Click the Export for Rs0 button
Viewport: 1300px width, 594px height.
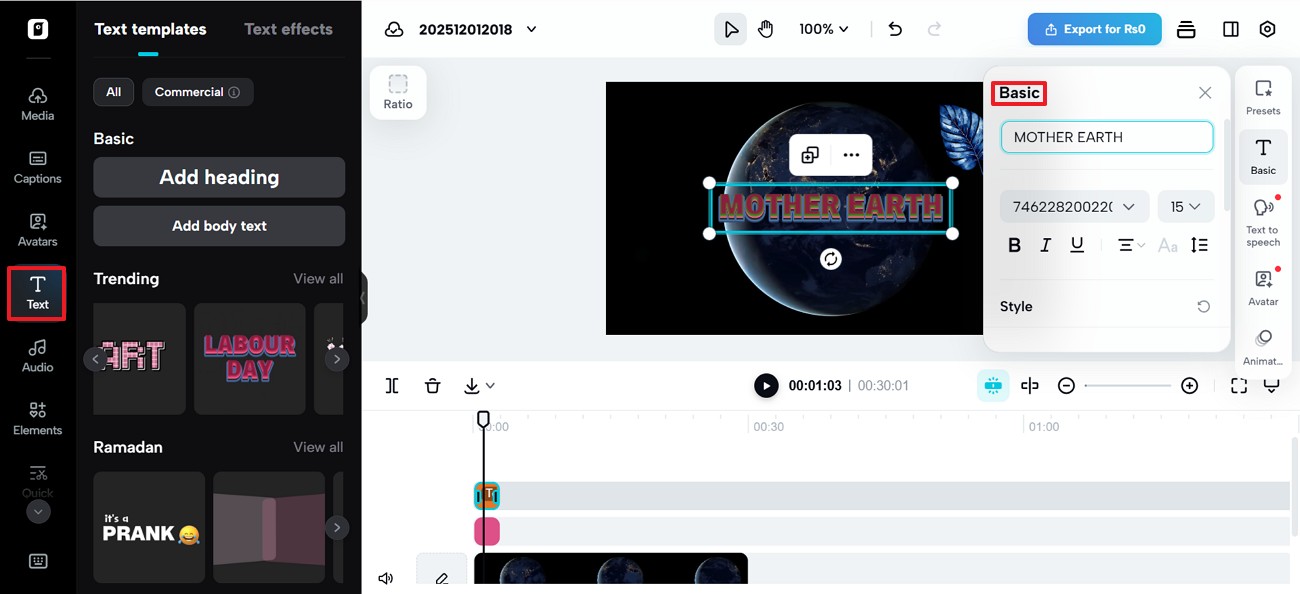pos(1094,29)
